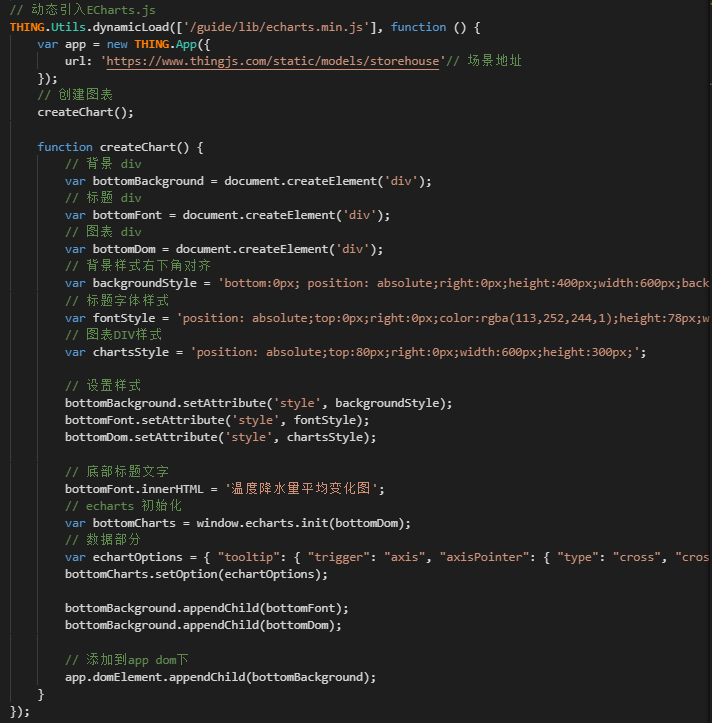Click the comment '// 背景样式右下角对齐'

138,266
